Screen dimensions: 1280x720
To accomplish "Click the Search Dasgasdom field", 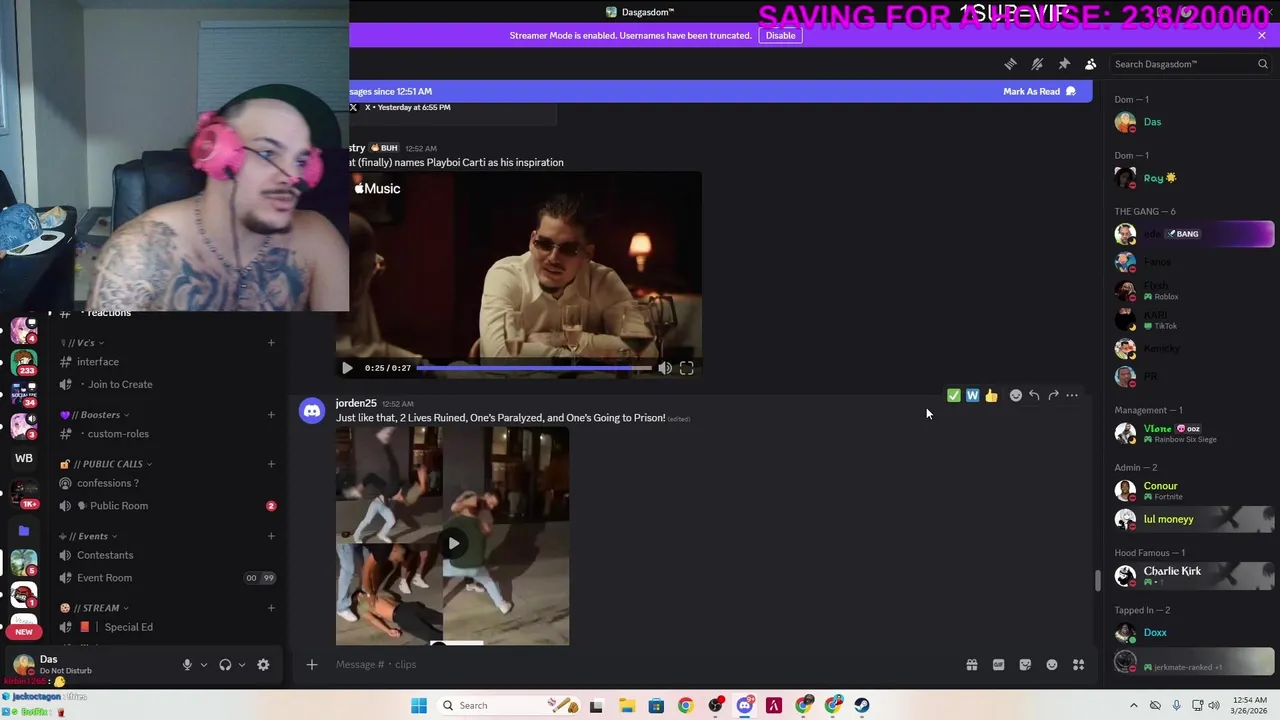I will 1191,64.
